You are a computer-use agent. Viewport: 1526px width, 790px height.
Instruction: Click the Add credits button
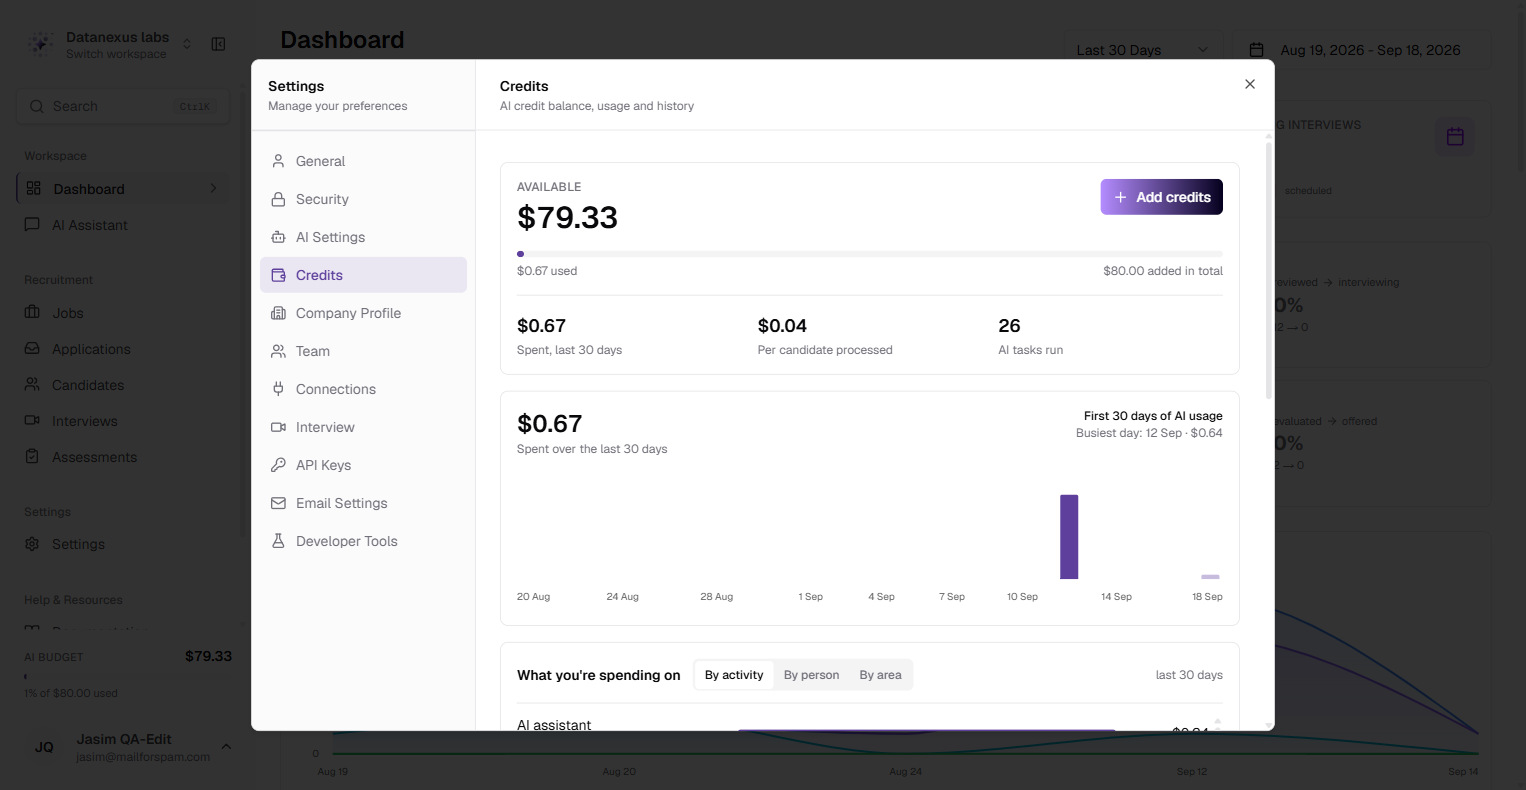[x=1161, y=197]
